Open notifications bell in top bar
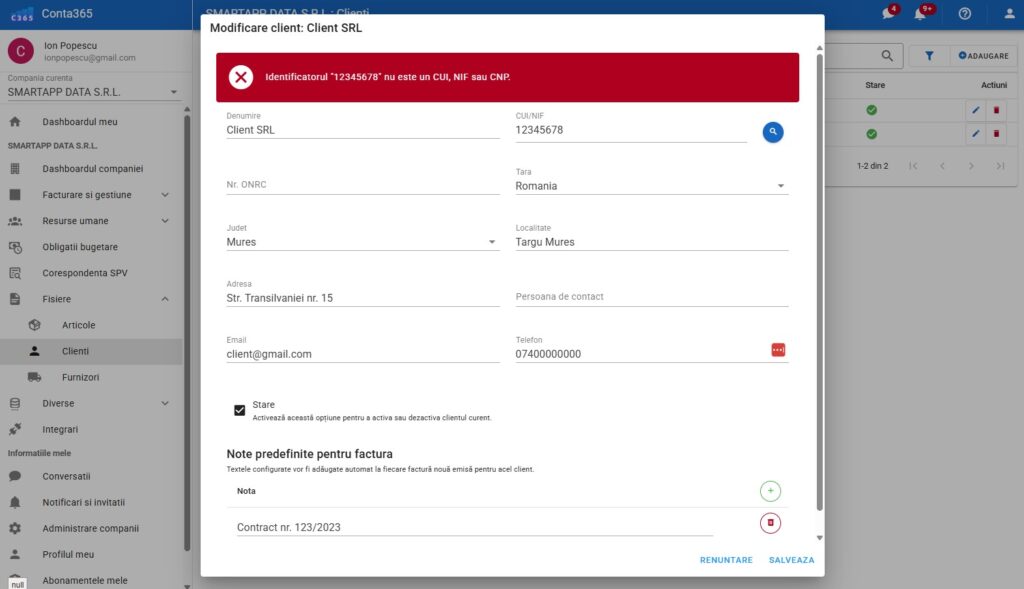The height and width of the screenshot is (589, 1024). [x=920, y=14]
